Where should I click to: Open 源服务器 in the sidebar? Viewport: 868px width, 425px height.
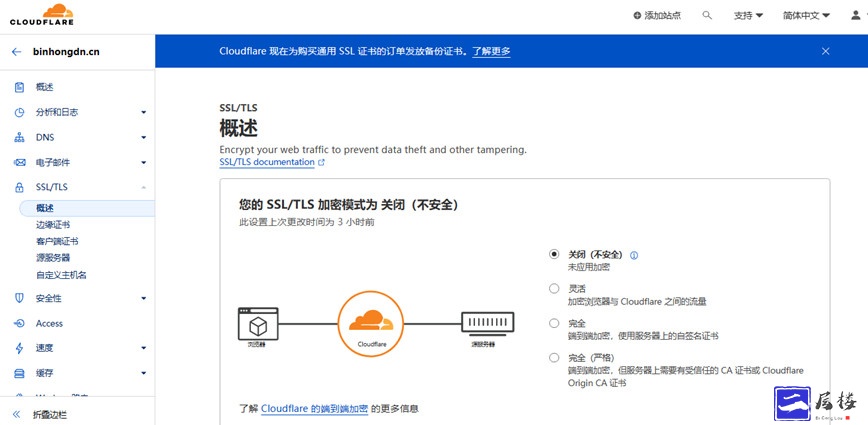coord(53,258)
